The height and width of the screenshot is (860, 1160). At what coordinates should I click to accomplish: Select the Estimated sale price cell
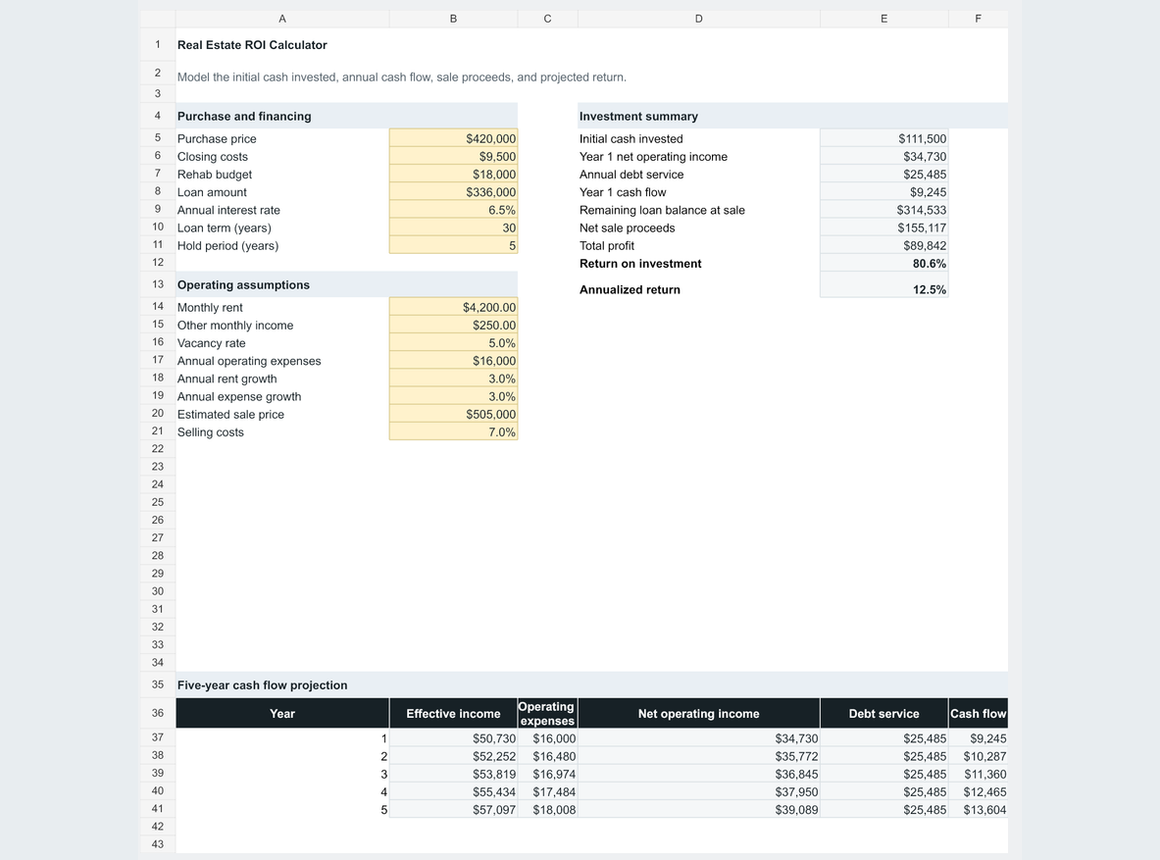(x=453, y=414)
